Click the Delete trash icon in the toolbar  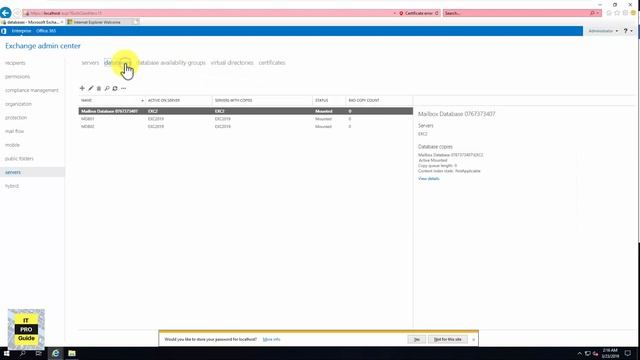[99, 88]
